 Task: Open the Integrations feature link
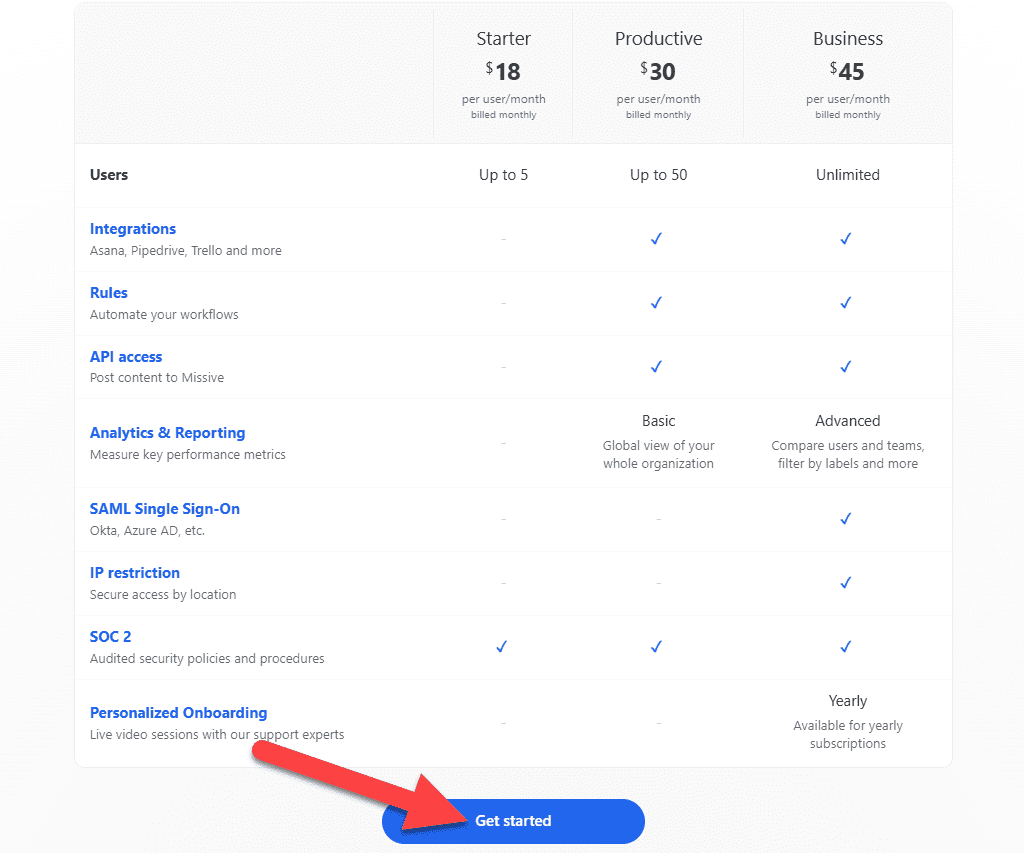(133, 229)
